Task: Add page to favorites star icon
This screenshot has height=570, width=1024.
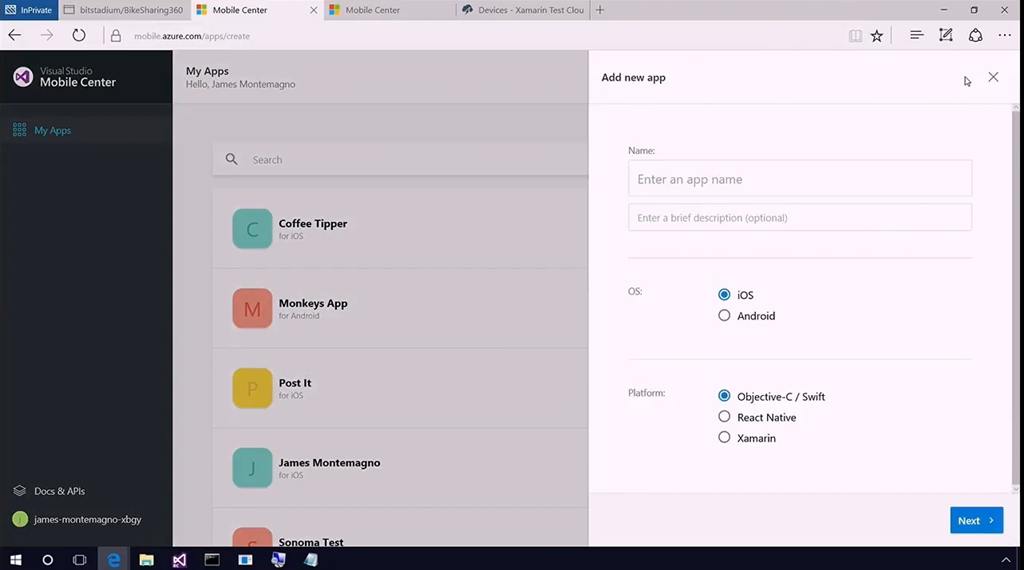Action: pos(877,35)
